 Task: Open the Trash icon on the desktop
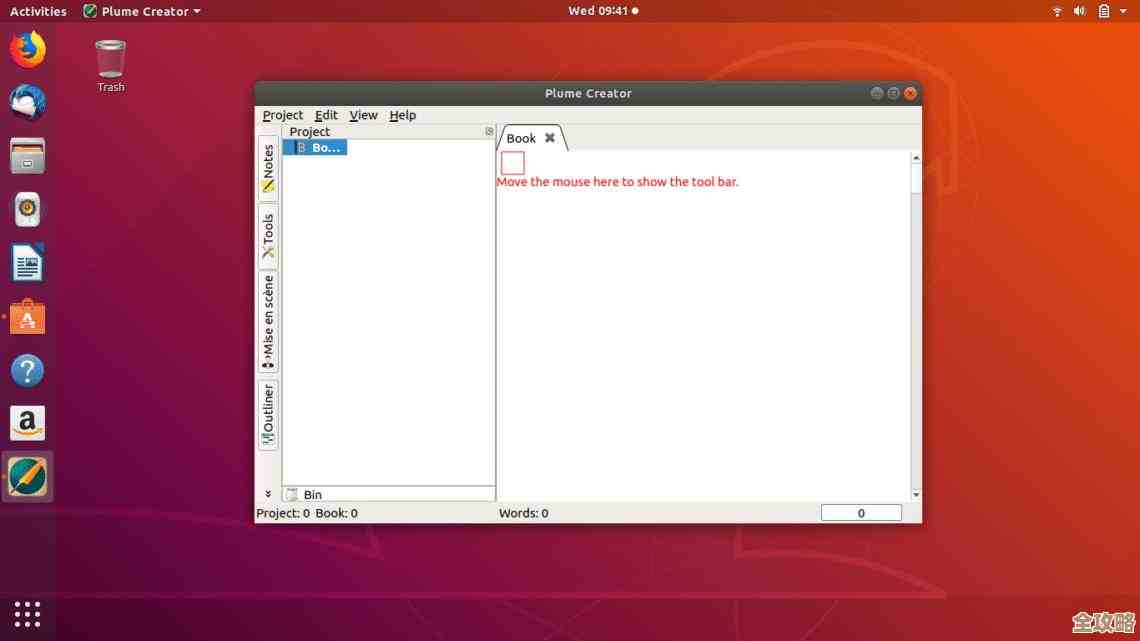(x=110, y=60)
